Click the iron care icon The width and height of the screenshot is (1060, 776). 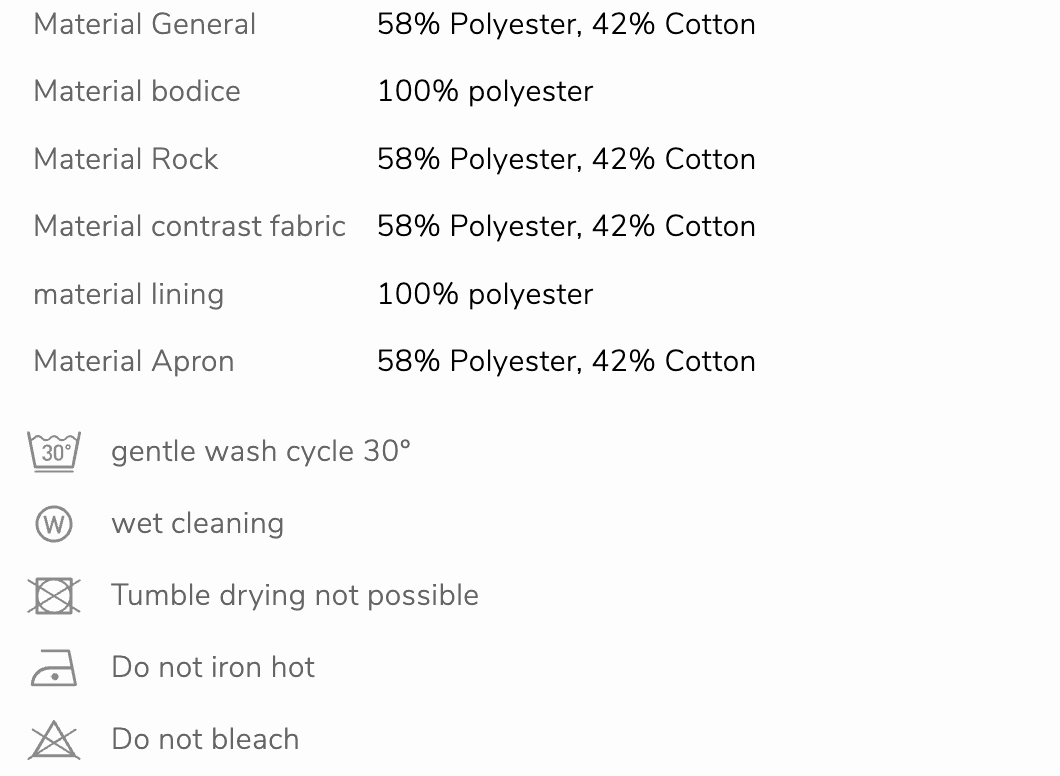pyautogui.click(x=54, y=668)
